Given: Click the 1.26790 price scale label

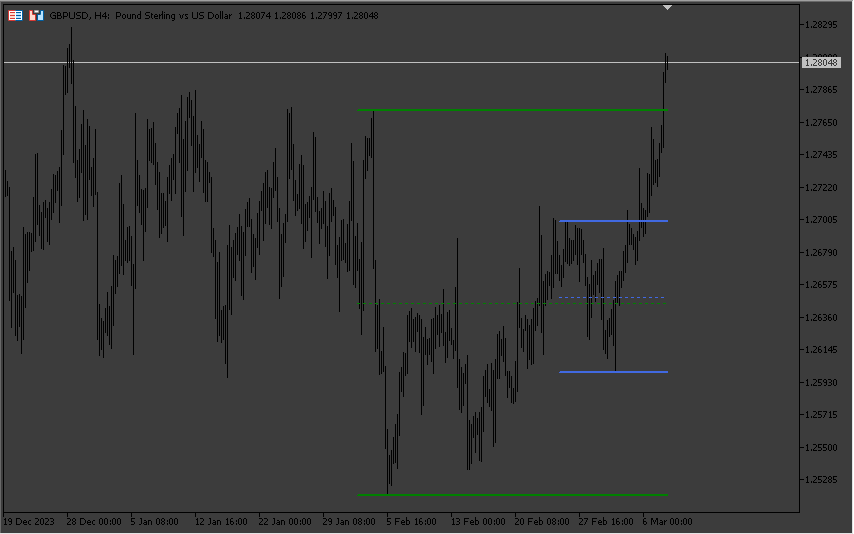Looking at the screenshot, I should [821, 252].
